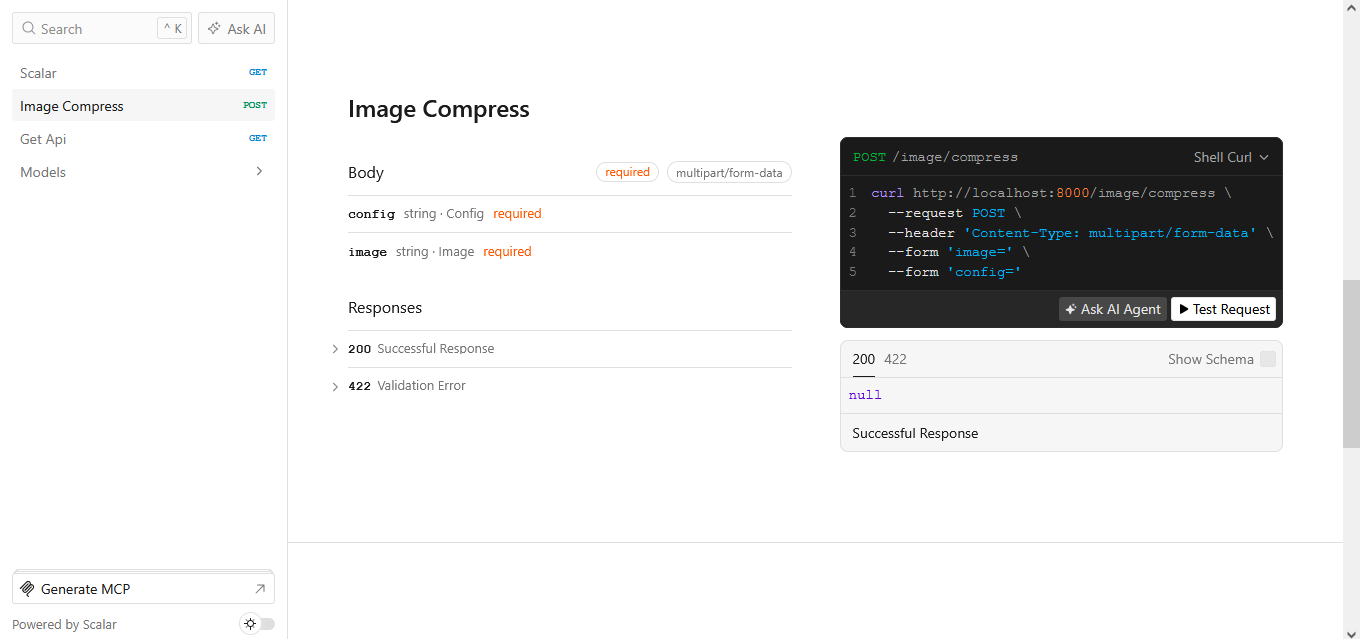Click the Generate MCP logo icon

pos(28,589)
